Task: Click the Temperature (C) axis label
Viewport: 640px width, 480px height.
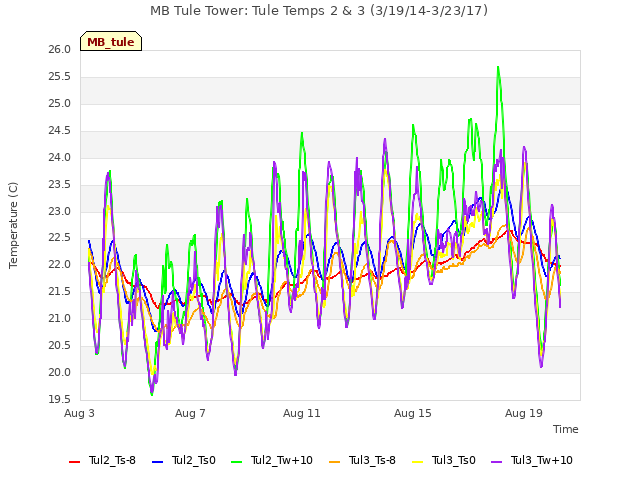Action: point(13,225)
